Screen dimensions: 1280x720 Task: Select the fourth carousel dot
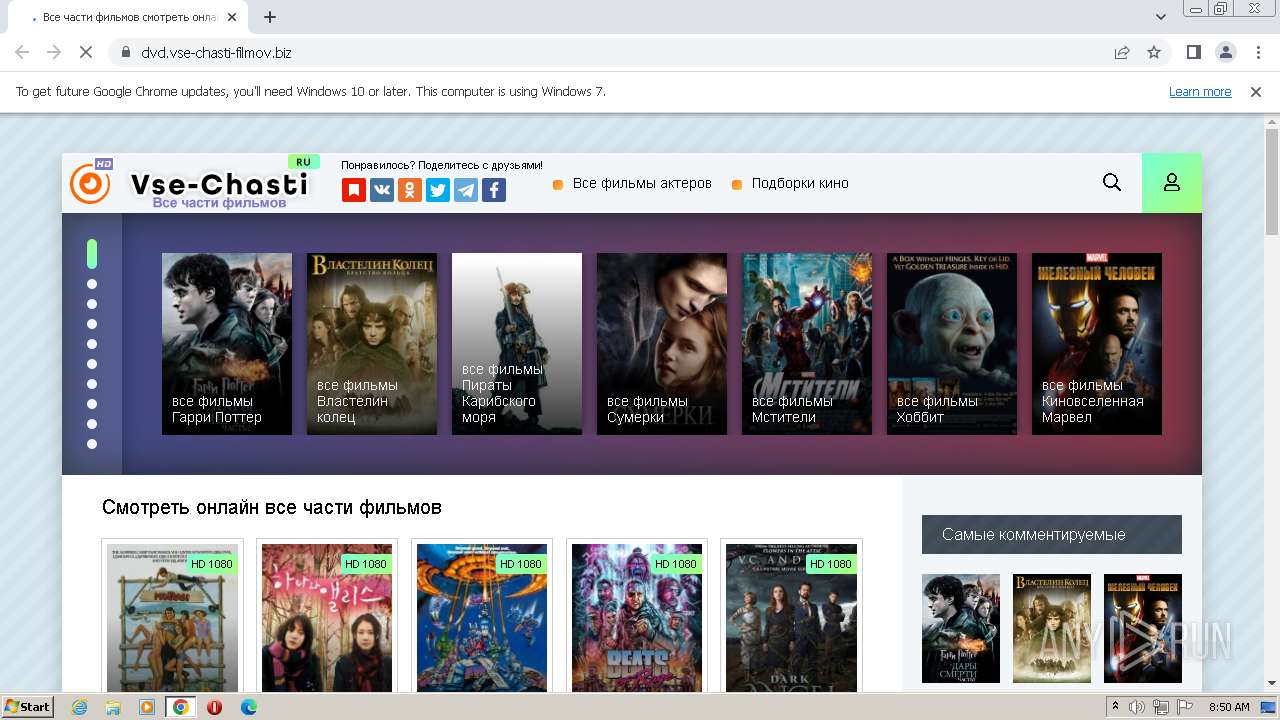(92, 324)
